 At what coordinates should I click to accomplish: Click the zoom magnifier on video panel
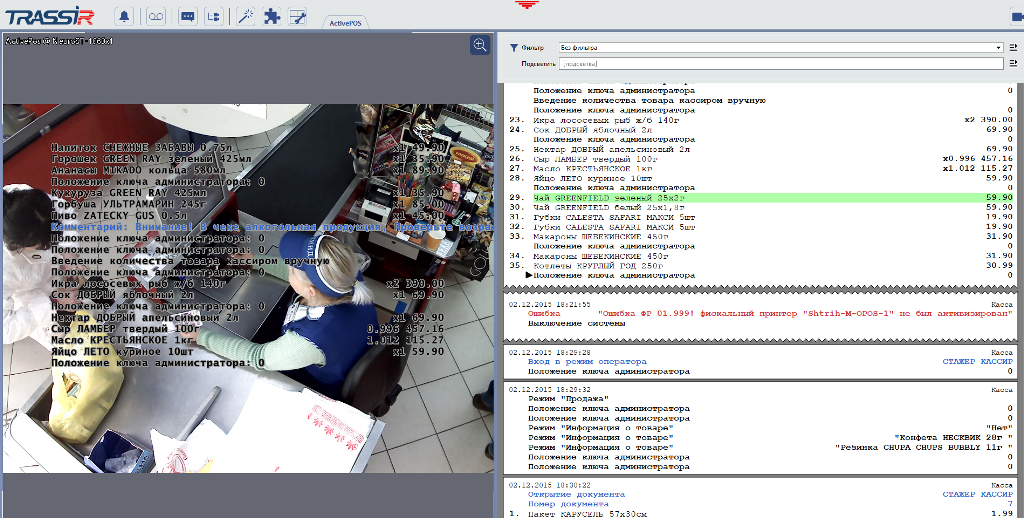point(479,44)
